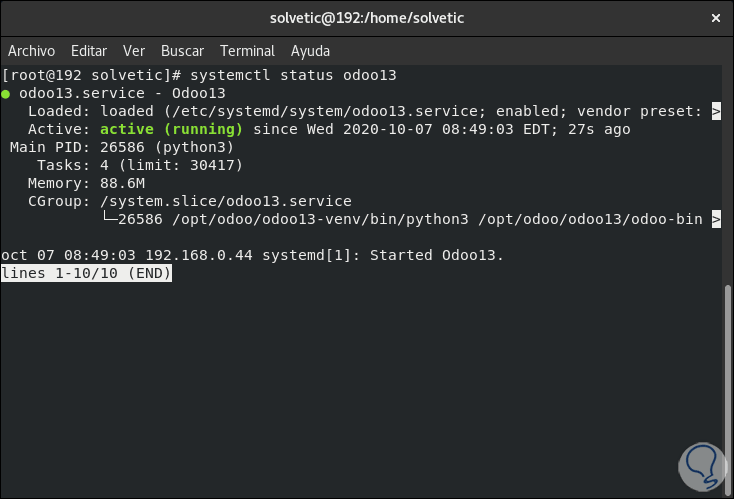734x499 pixels.
Task: Click the green "active (running)" status text
Action: (171, 129)
